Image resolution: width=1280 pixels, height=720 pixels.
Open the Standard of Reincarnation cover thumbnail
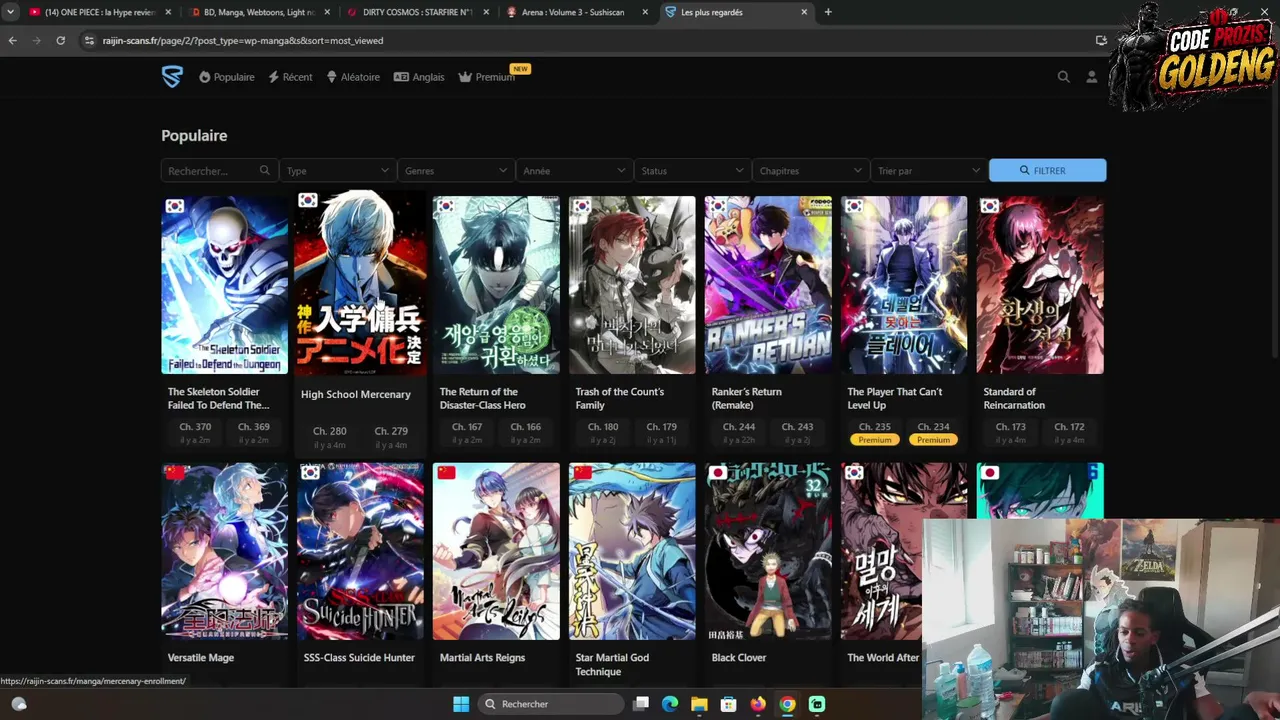[x=1040, y=285]
